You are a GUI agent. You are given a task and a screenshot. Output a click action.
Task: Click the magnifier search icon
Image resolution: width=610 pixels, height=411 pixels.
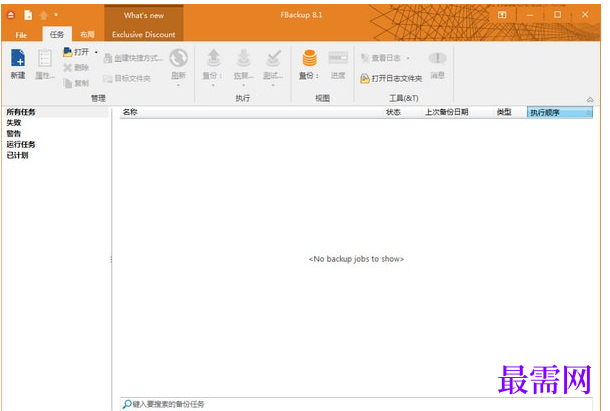[127, 404]
